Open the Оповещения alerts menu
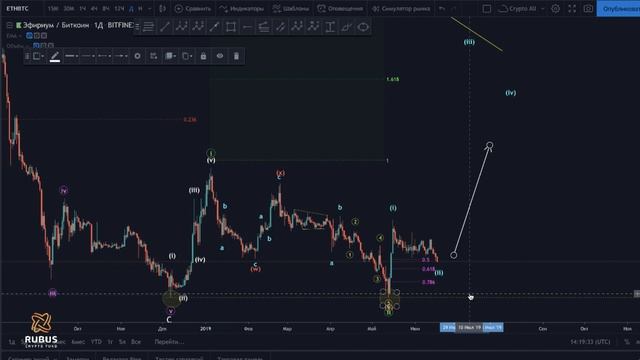 340,9
